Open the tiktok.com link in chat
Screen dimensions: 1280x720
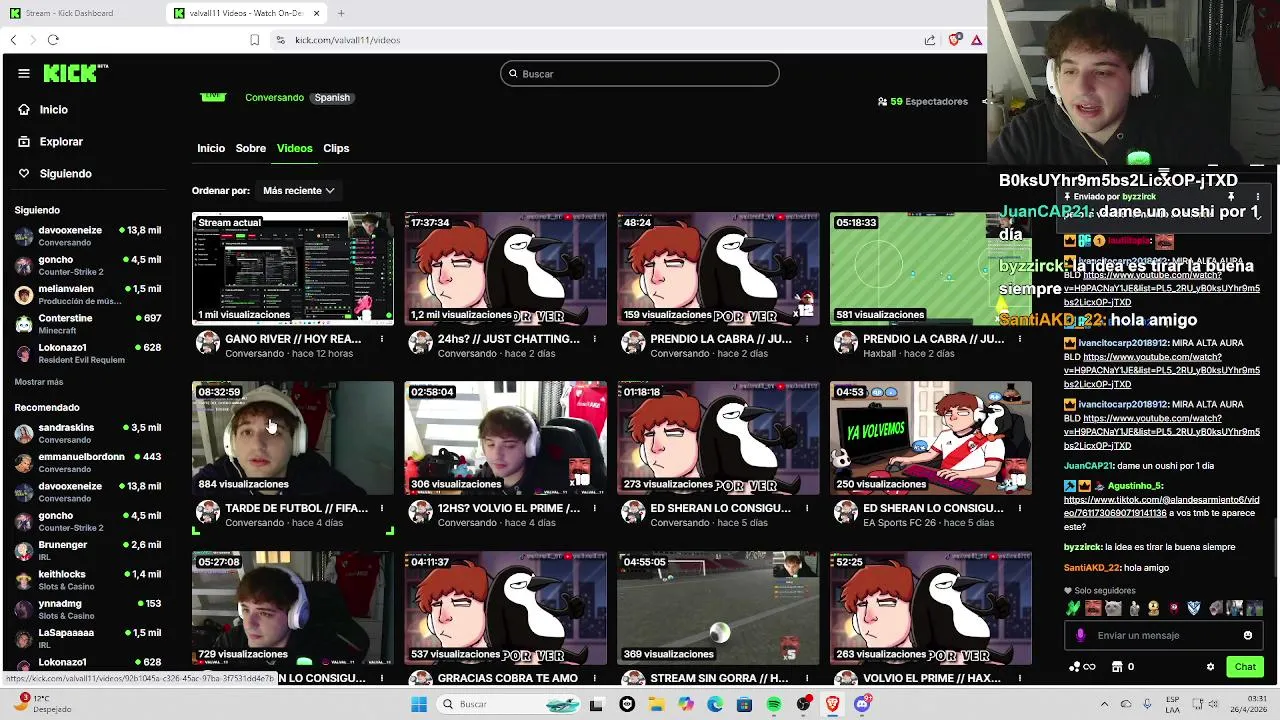point(1161,506)
